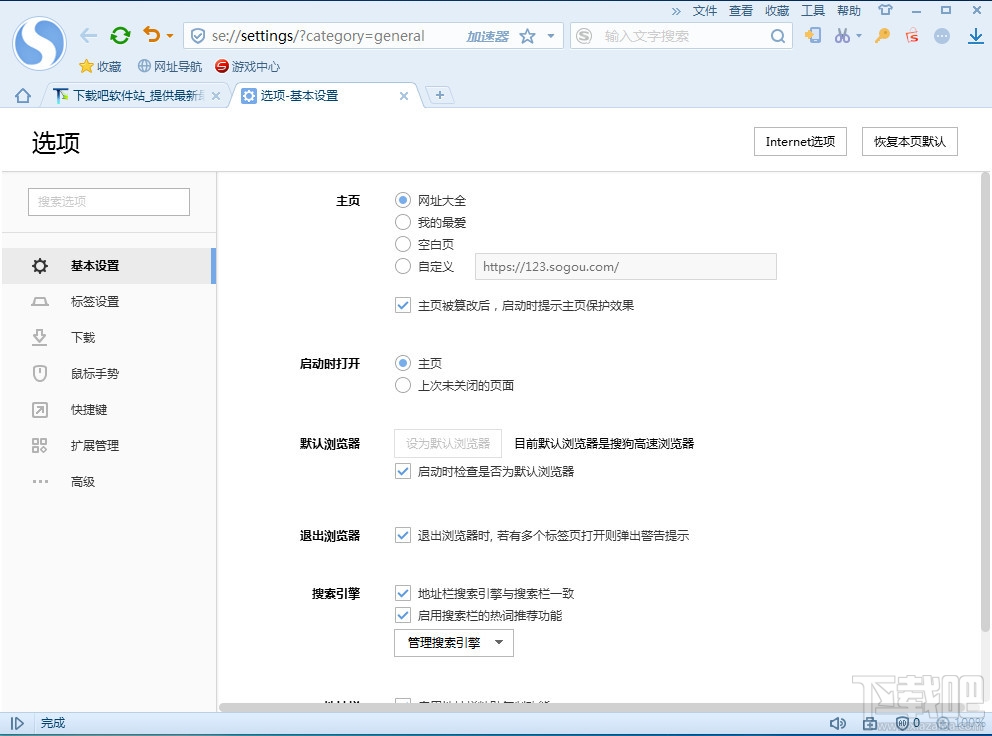Image resolution: width=992 pixels, height=736 pixels.
Task: Open 标签设置 in the sidebar
Action: coord(109,302)
